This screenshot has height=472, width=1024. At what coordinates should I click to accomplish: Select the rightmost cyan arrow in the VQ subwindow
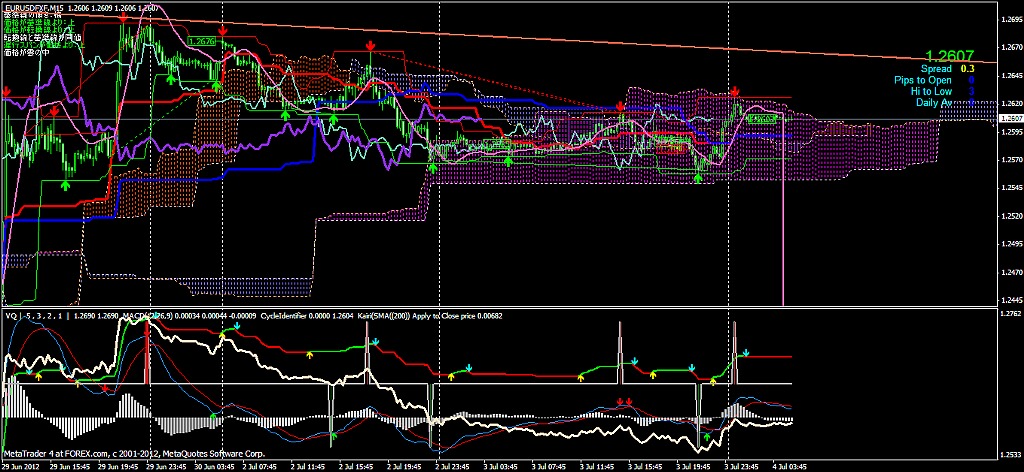746,352
